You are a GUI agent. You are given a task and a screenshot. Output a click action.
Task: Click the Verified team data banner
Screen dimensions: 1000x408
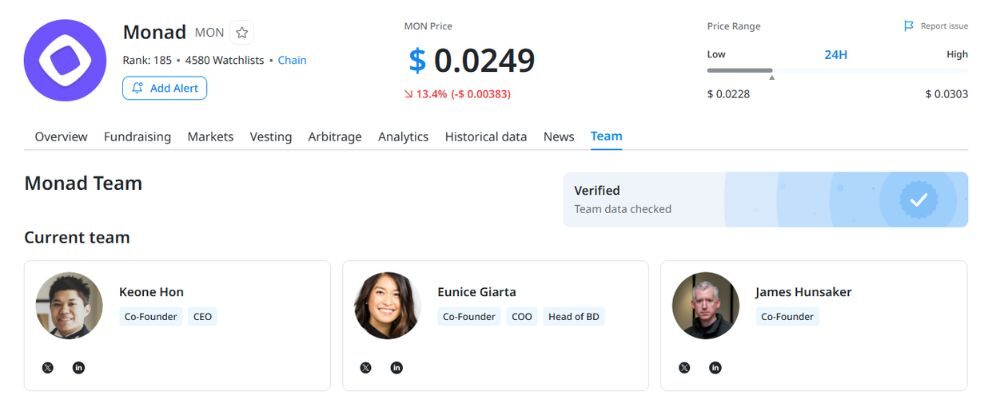[765, 199]
